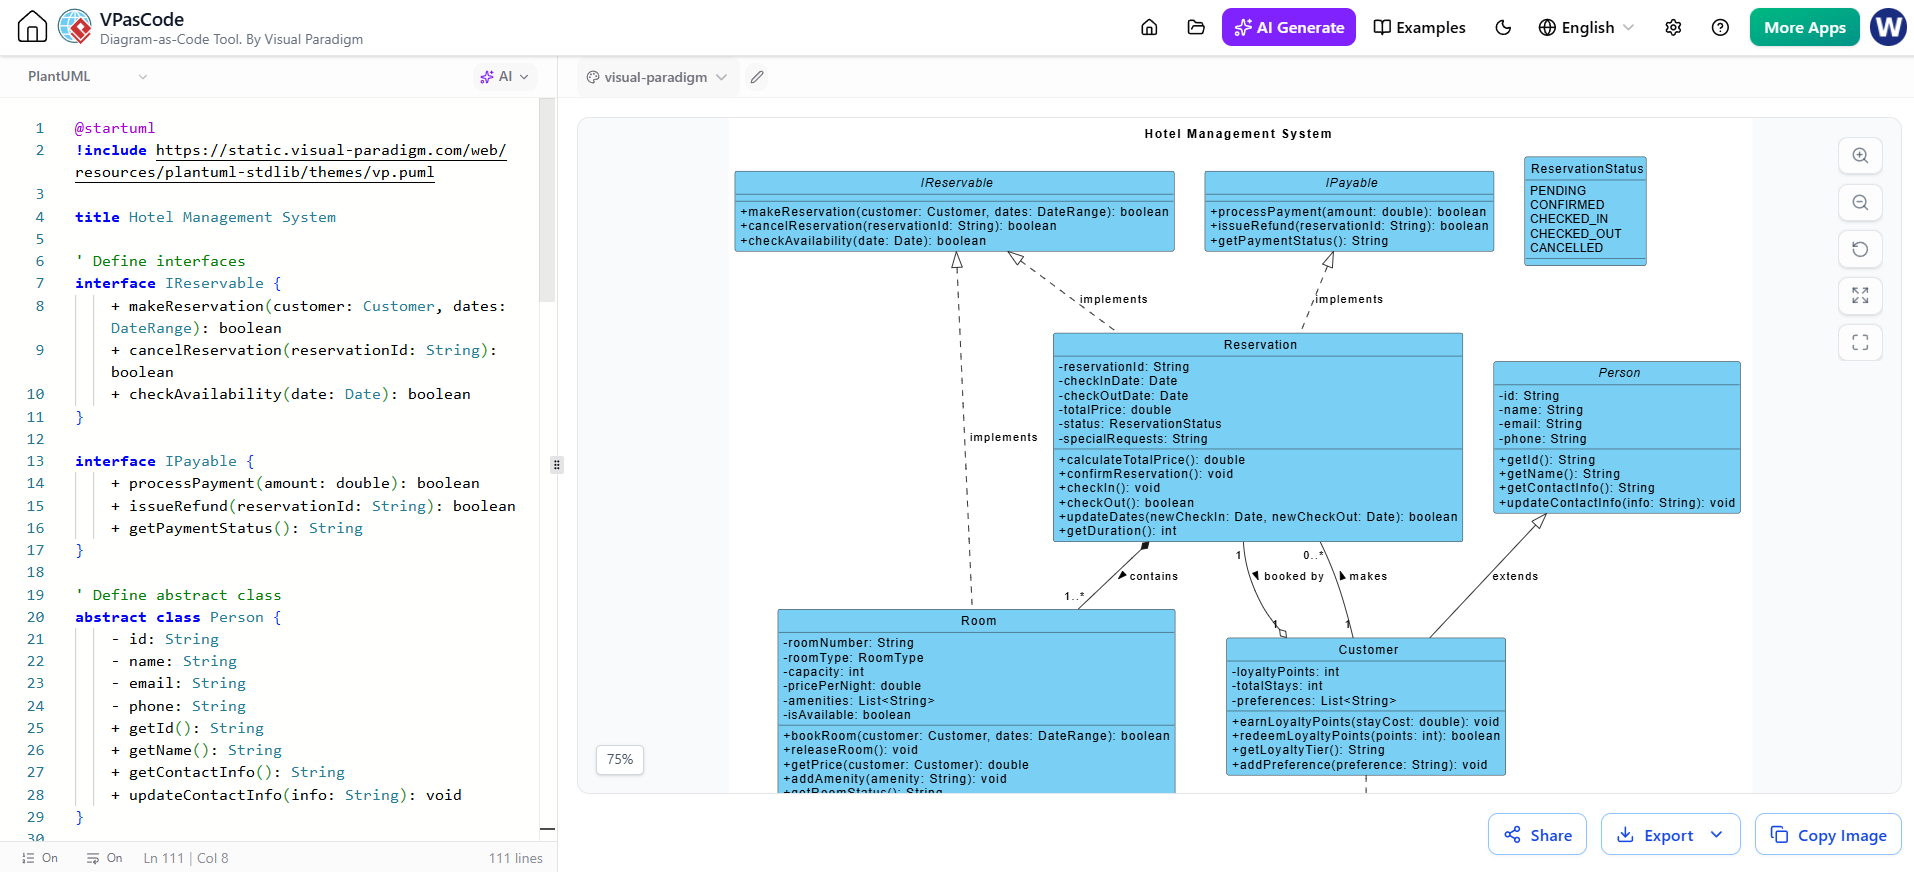Share the diagram
This screenshot has height=872, width=1914.
tap(1537, 835)
